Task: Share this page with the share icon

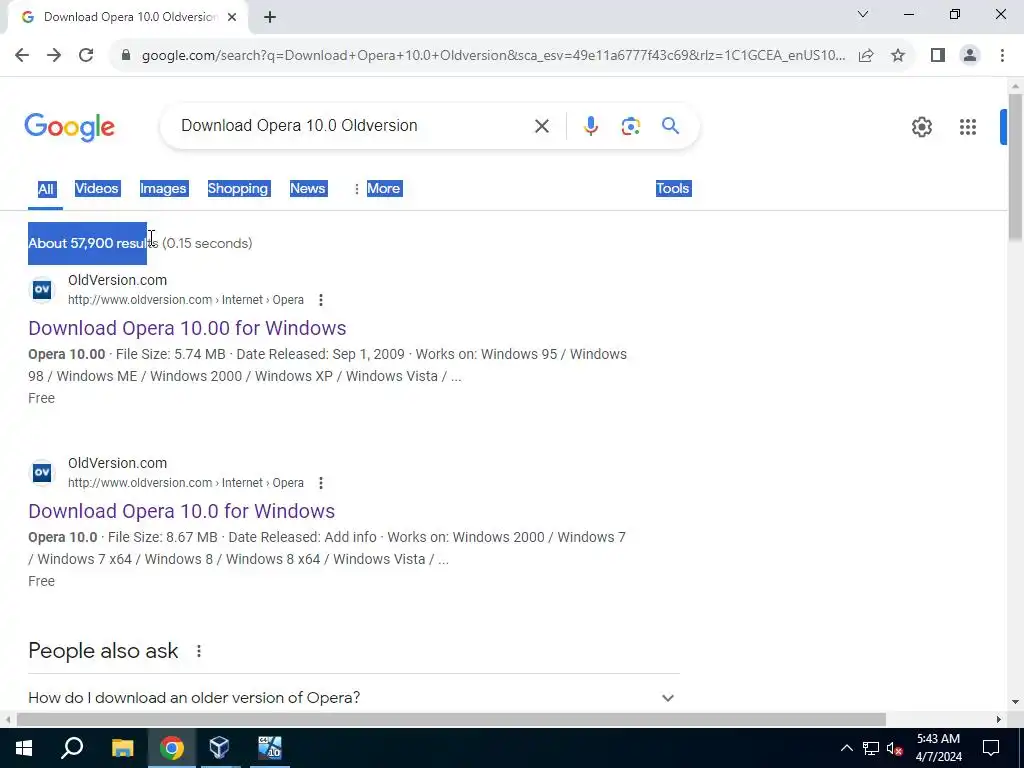Action: (866, 56)
